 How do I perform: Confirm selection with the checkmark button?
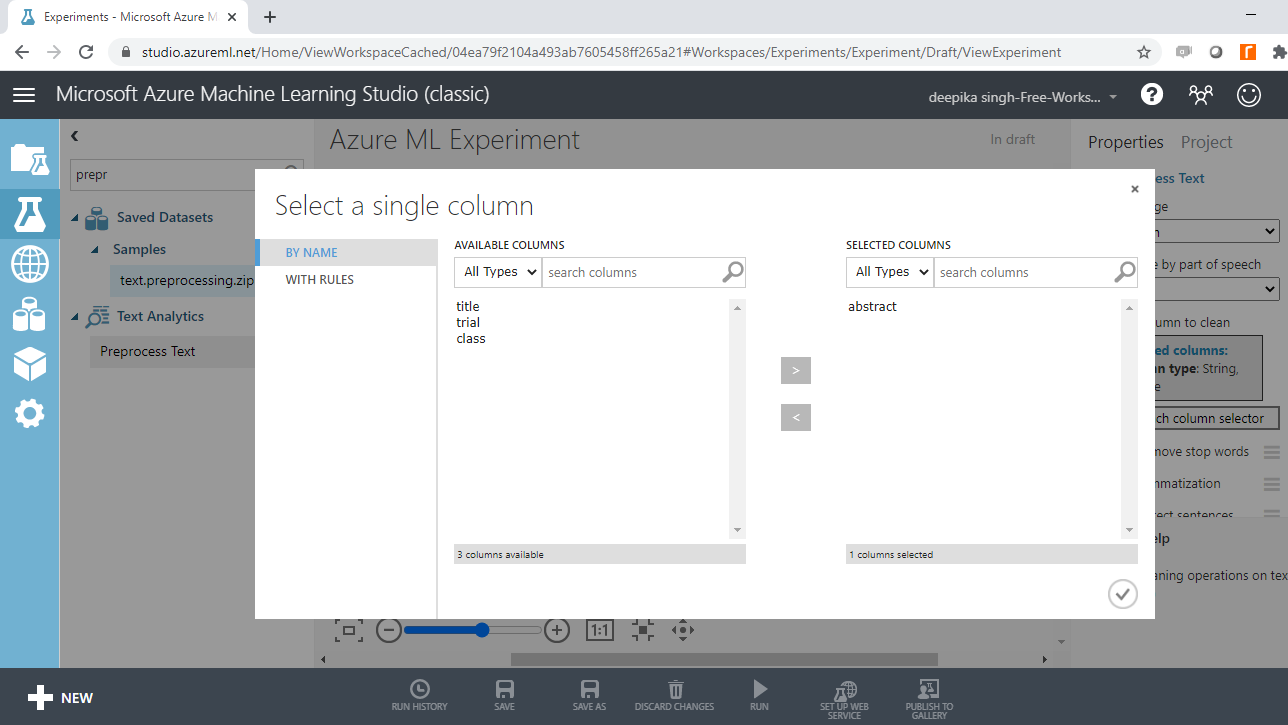(x=1123, y=594)
